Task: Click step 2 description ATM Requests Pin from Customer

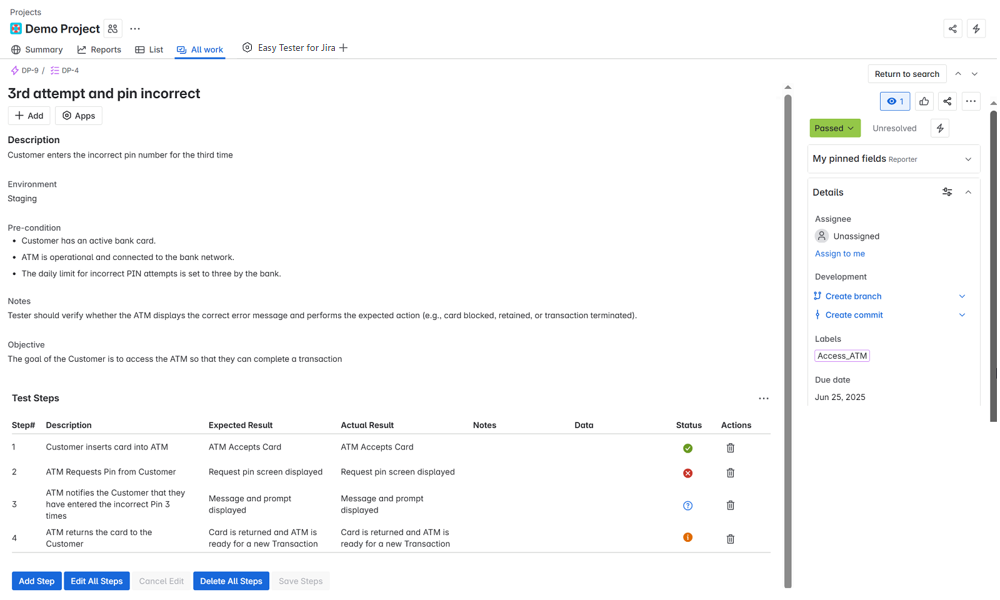Action: coord(110,472)
